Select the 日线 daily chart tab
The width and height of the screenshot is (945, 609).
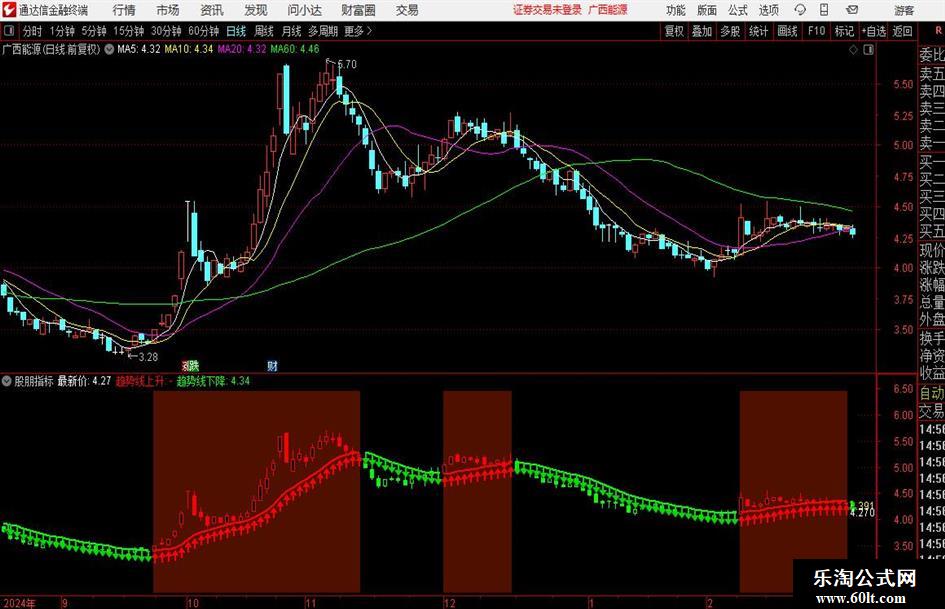click(236, 31)
